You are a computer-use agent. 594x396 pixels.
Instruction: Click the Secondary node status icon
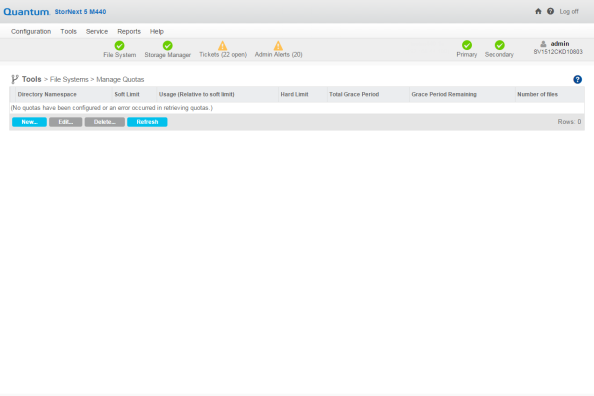click(x=500, y=45)
